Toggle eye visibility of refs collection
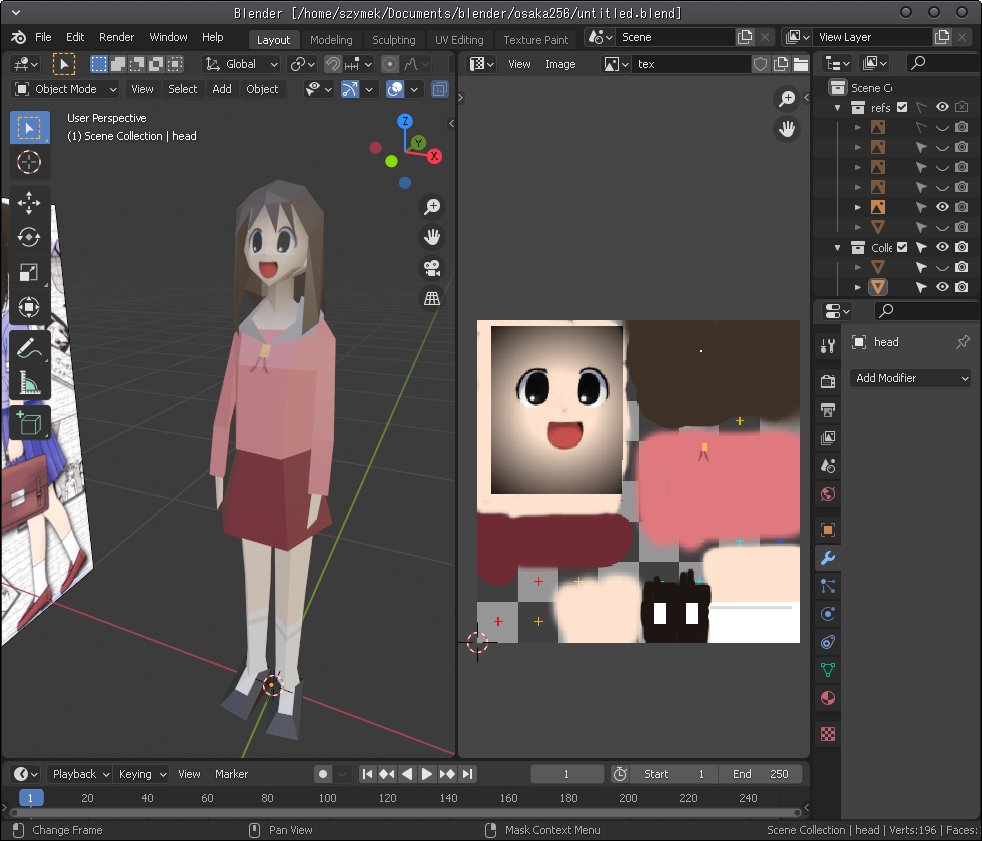982x841 pixels. coord(941,108)
